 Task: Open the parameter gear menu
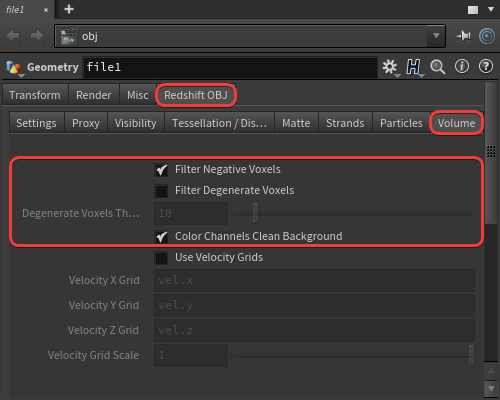coord(390,67)
